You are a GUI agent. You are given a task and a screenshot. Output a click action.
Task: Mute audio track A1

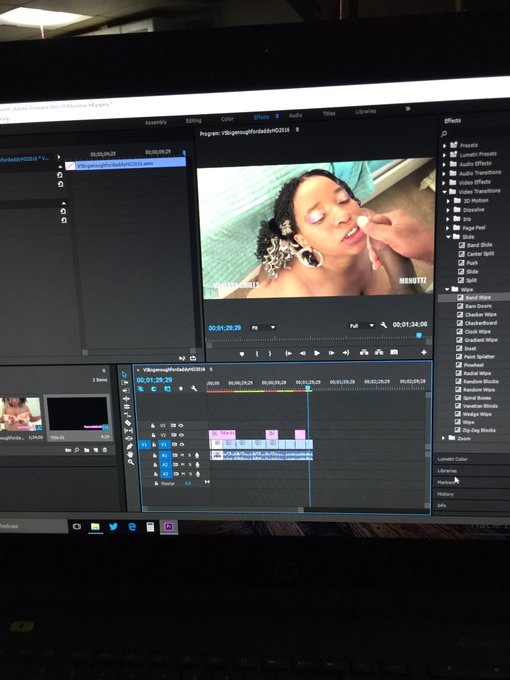(183, 455)
